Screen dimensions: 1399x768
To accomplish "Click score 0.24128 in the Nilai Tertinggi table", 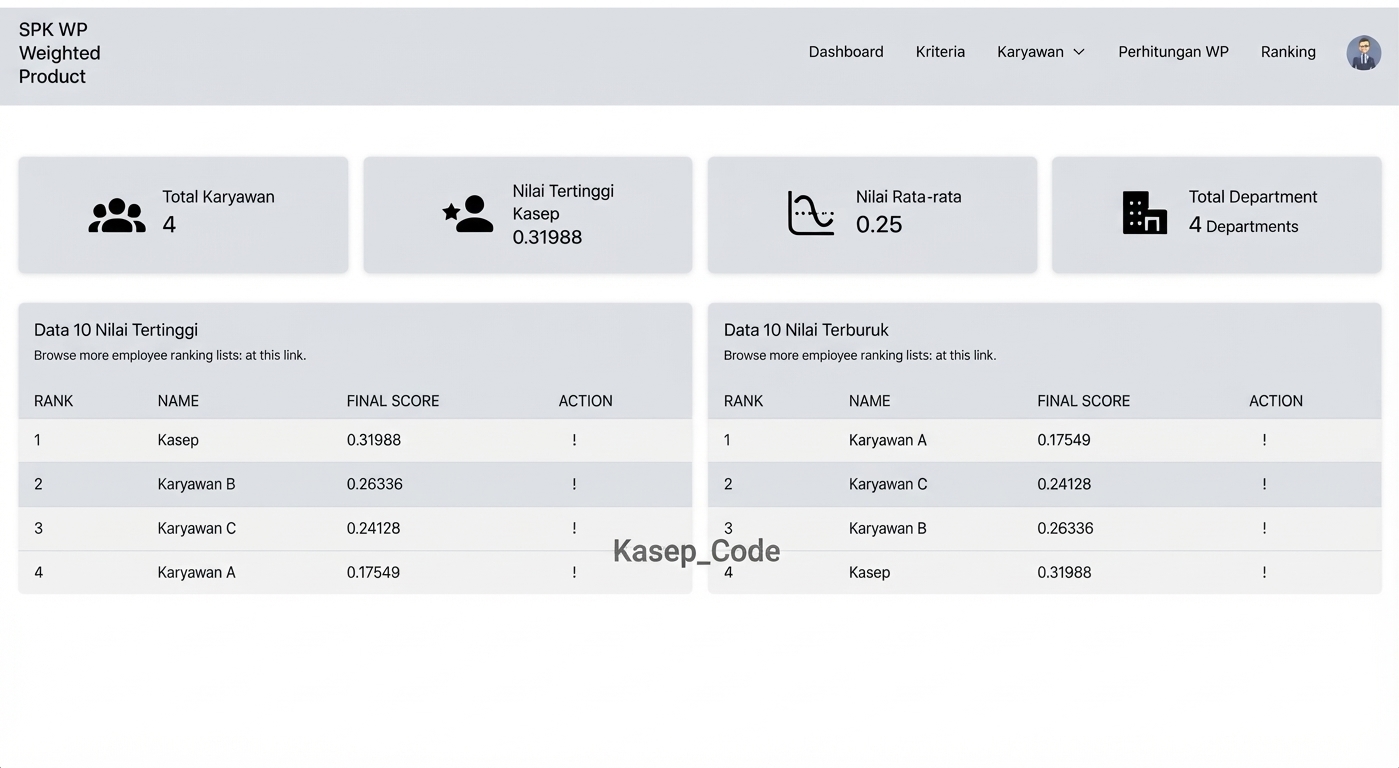I will click(x=374, y=528).
